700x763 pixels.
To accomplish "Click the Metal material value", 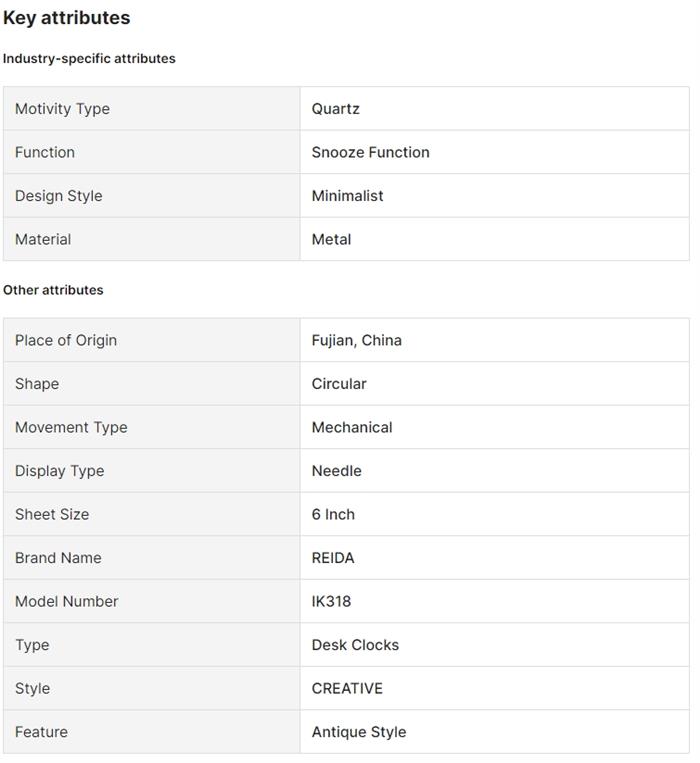I will [331, 240].
